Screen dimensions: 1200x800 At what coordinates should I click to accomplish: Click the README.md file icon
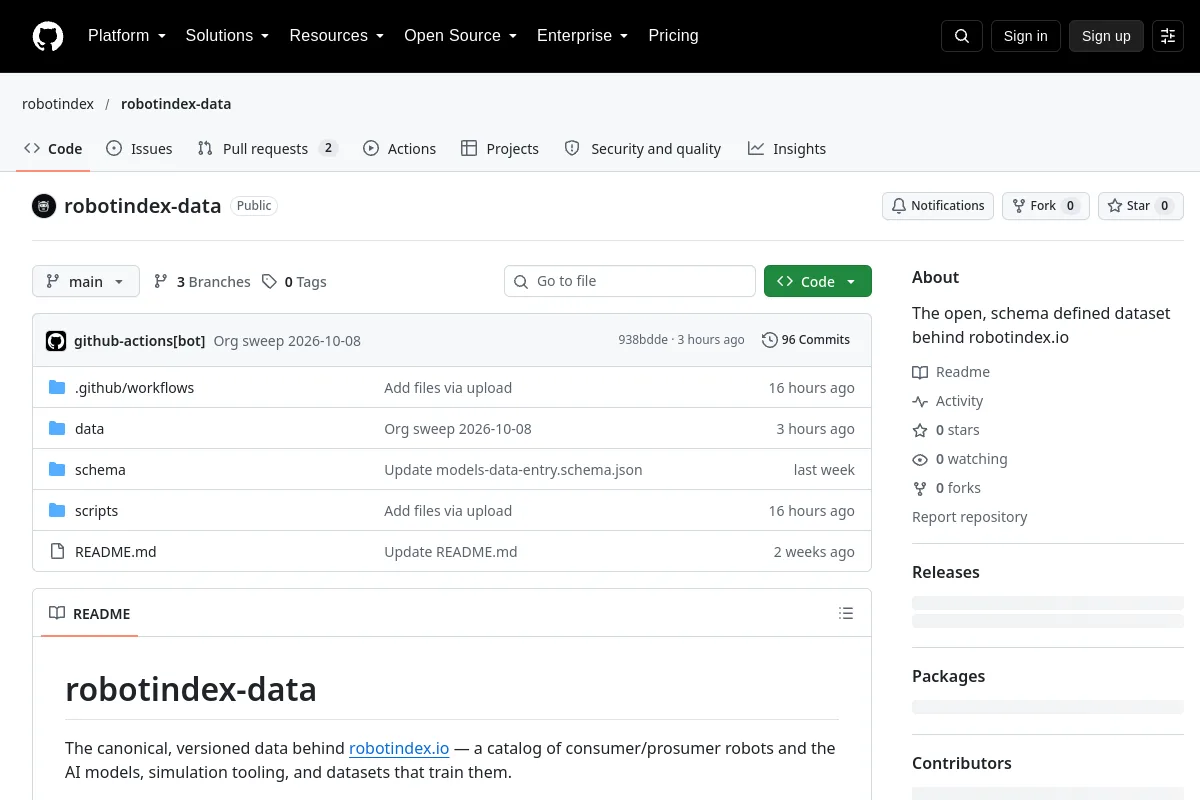(57, 552)
